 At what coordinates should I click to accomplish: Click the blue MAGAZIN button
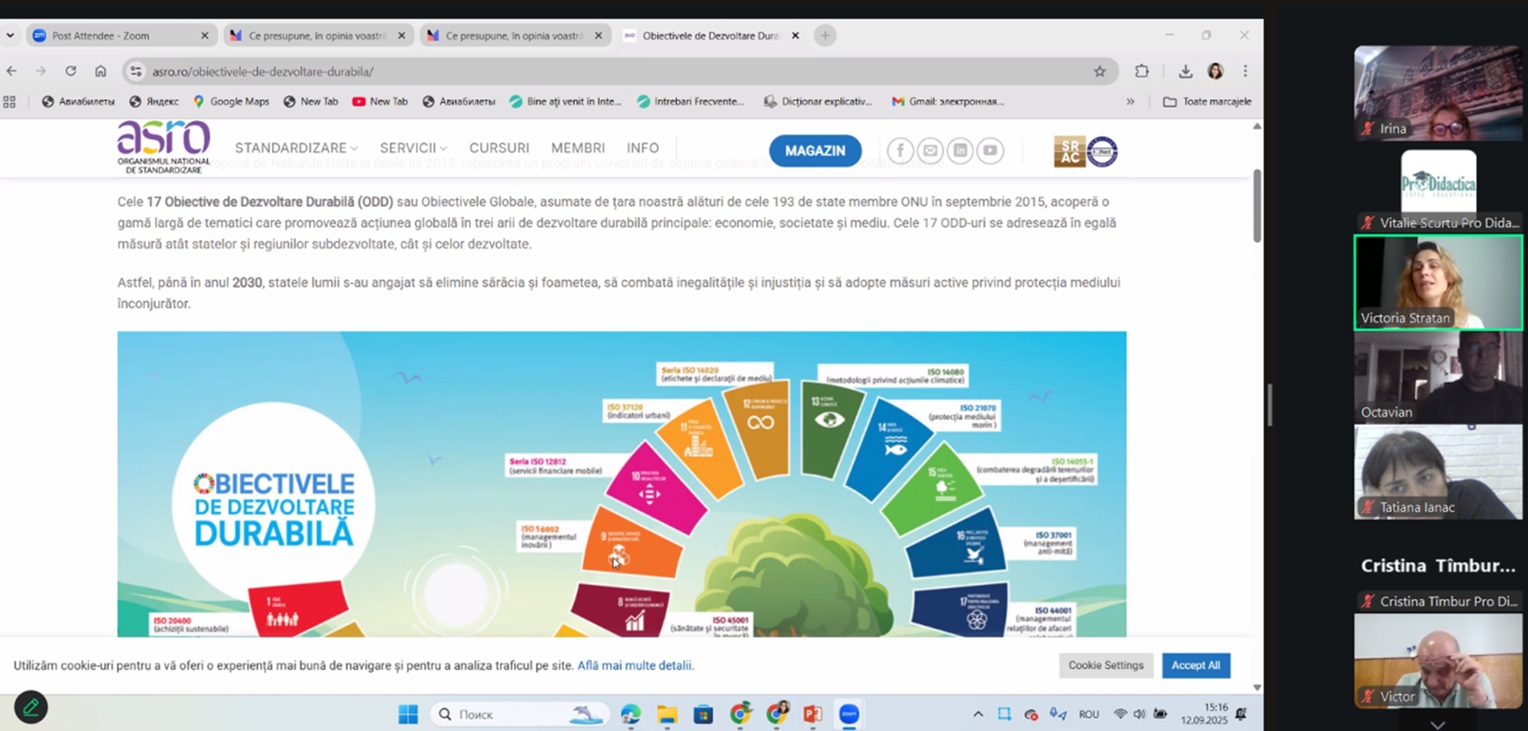point(815,151)
